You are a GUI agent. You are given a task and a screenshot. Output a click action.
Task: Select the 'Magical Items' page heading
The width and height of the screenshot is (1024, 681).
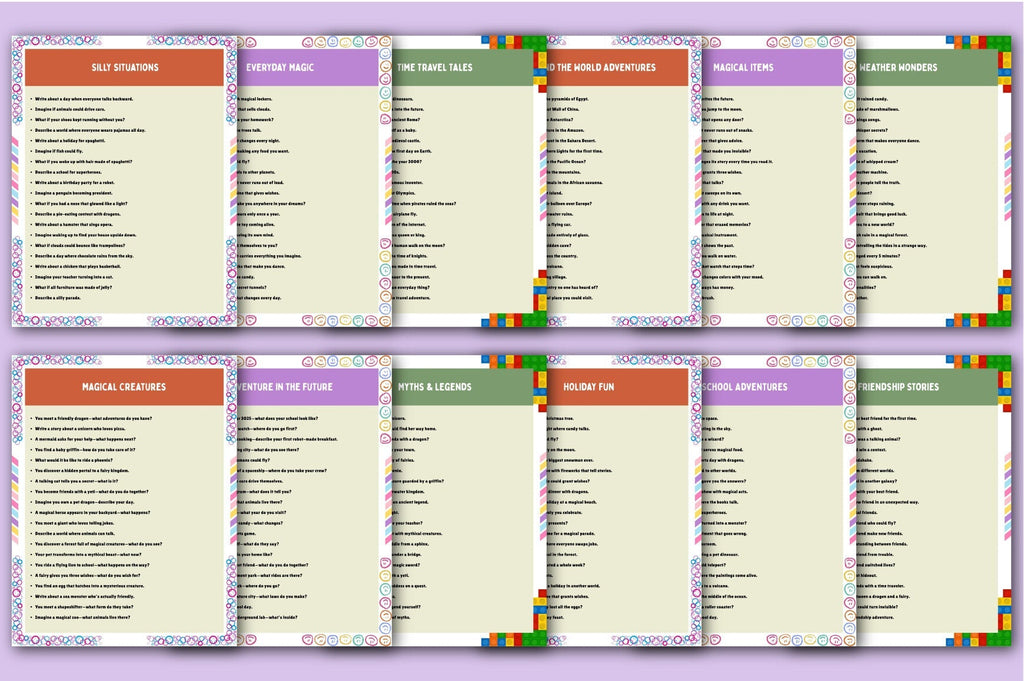(x=743, y=67)
